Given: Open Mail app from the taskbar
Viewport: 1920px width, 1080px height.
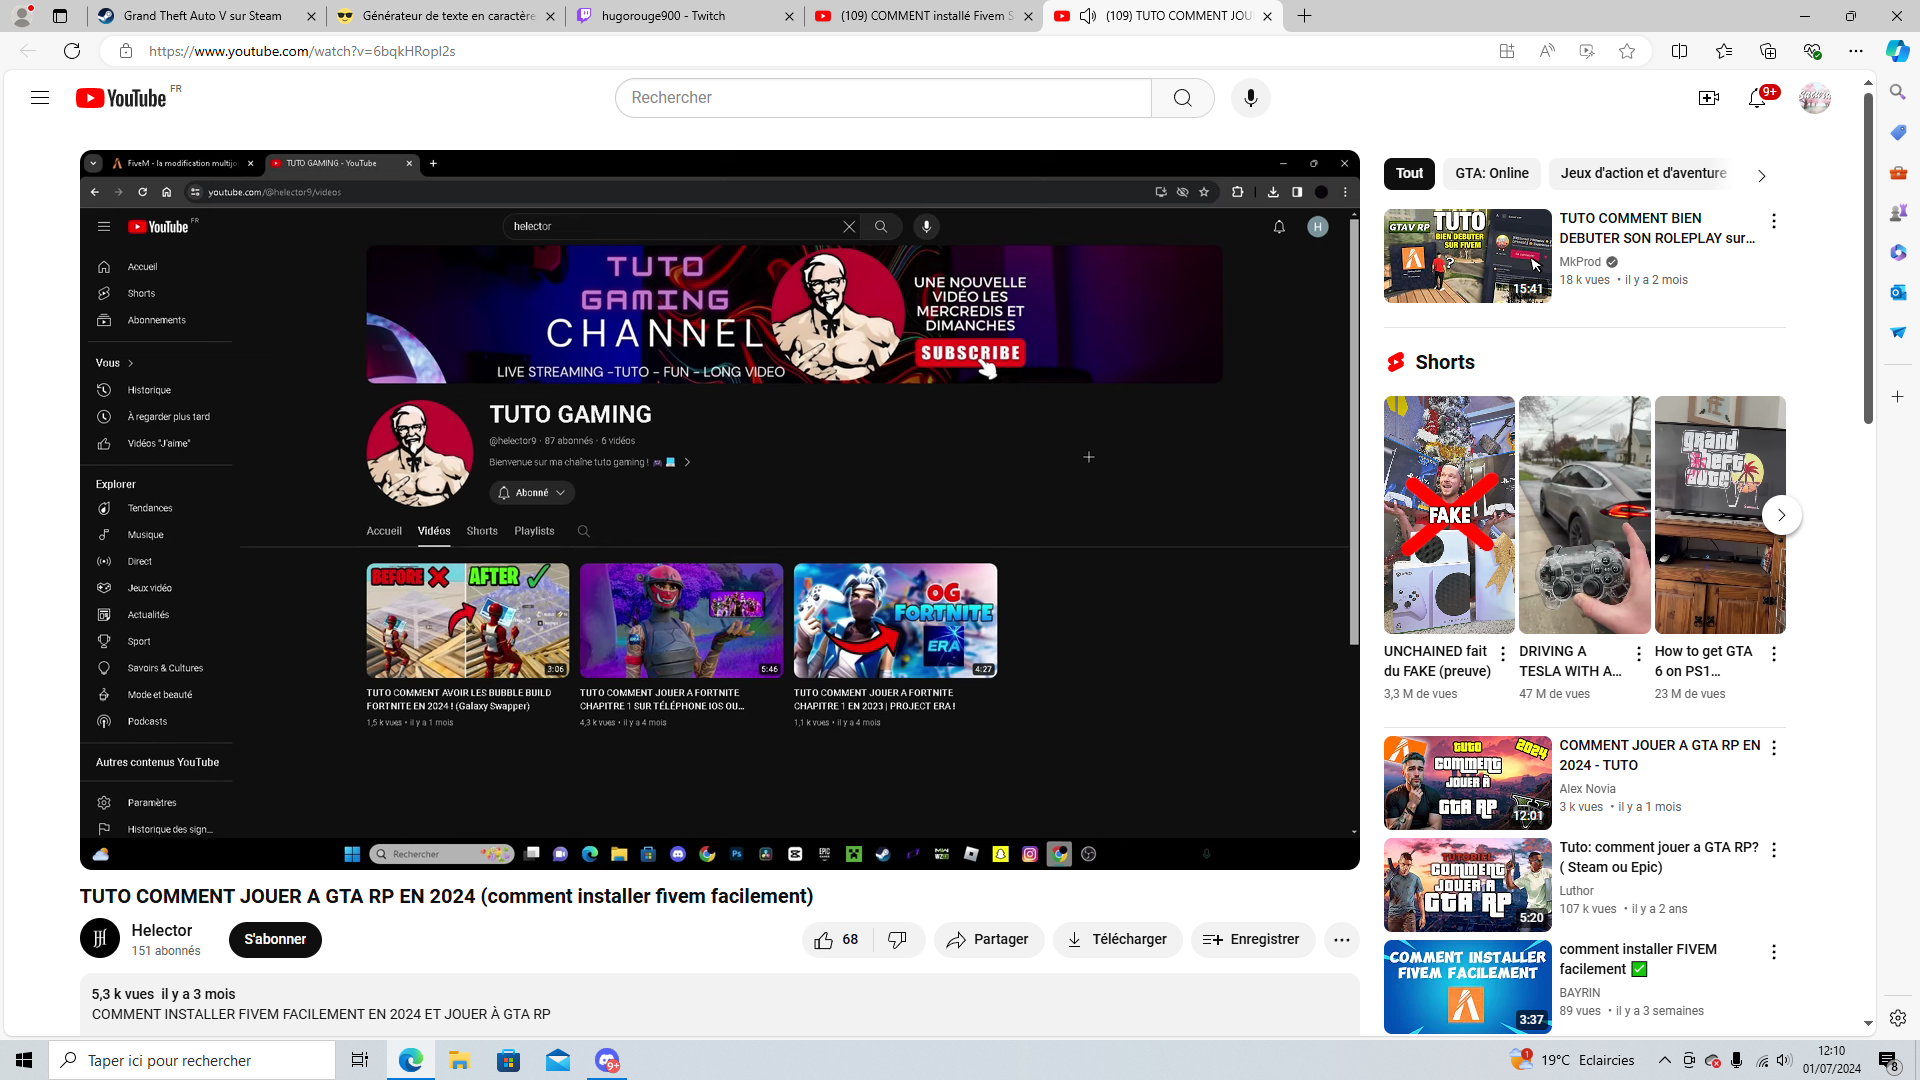Looking at the screenshot, I should pos(558,1060).
